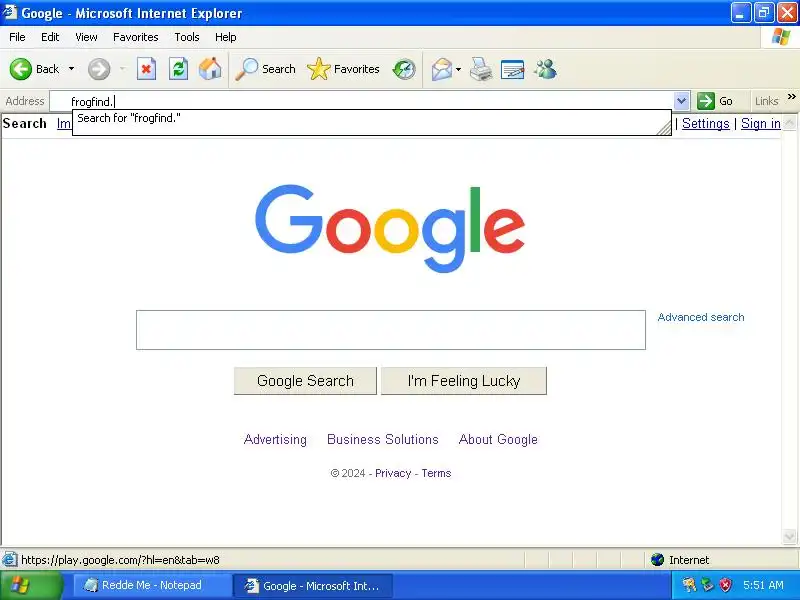This screenshot has width=800, height=600.
Task: Open the Tools menu
Action: 187,37
